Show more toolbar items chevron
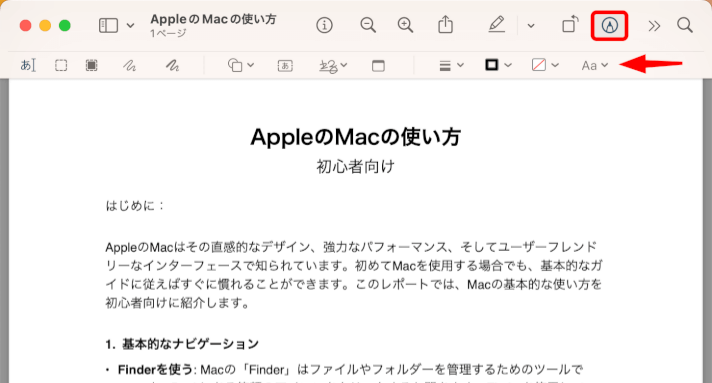Viewport: 712px width, 383px height. pyautogui.click(x=654, y=26)
